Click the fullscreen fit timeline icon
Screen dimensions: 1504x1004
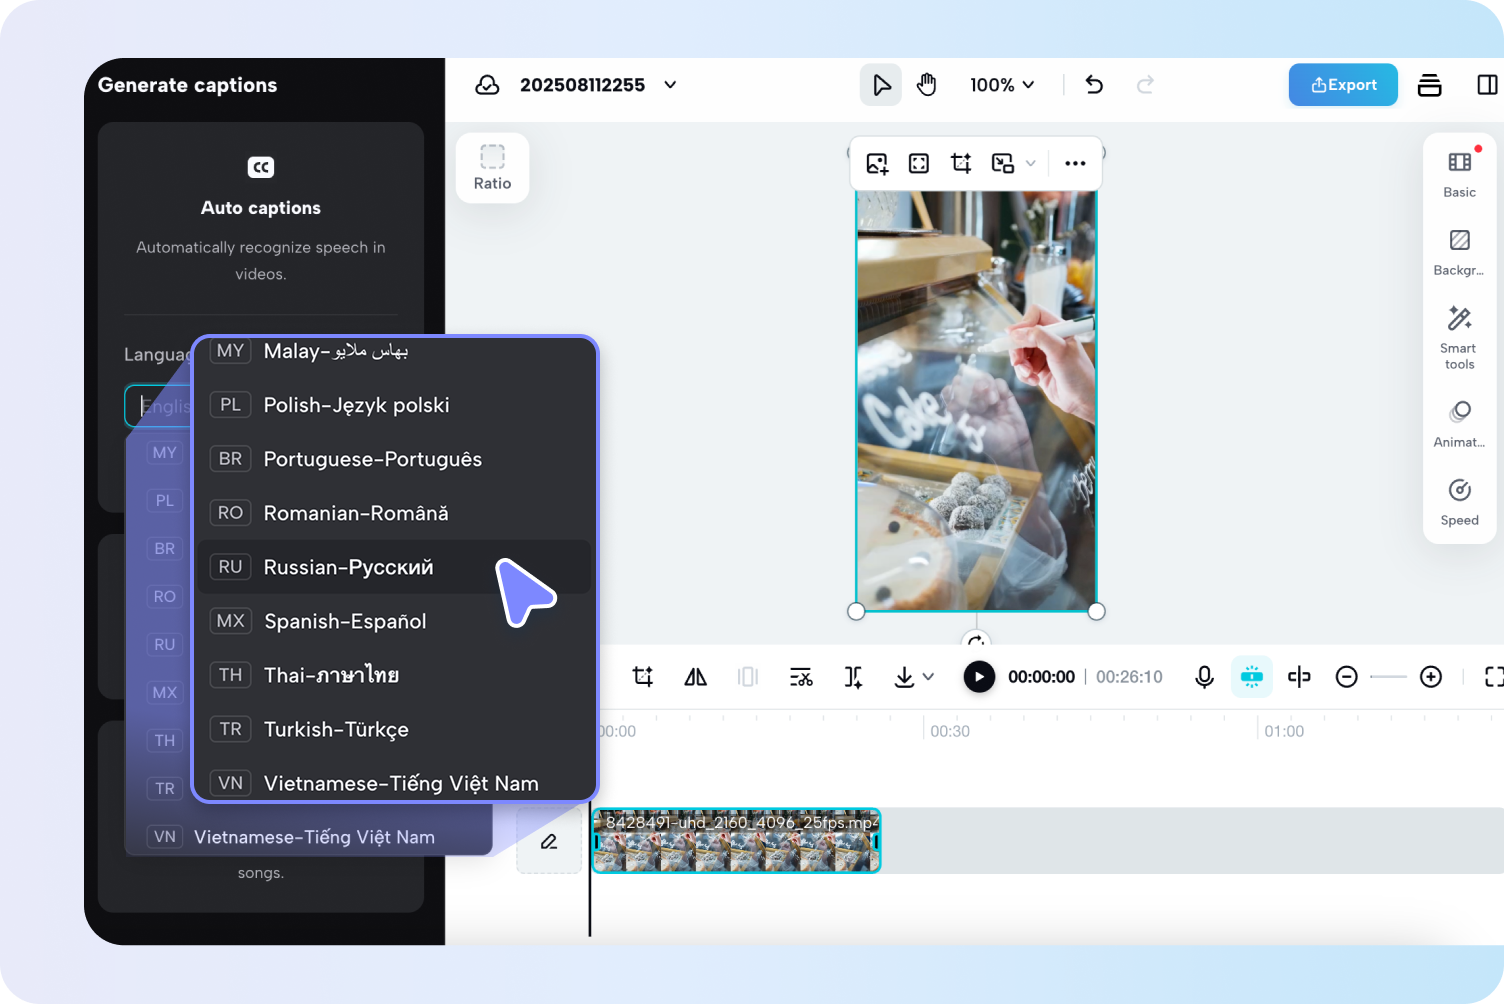pos(1494,677)
